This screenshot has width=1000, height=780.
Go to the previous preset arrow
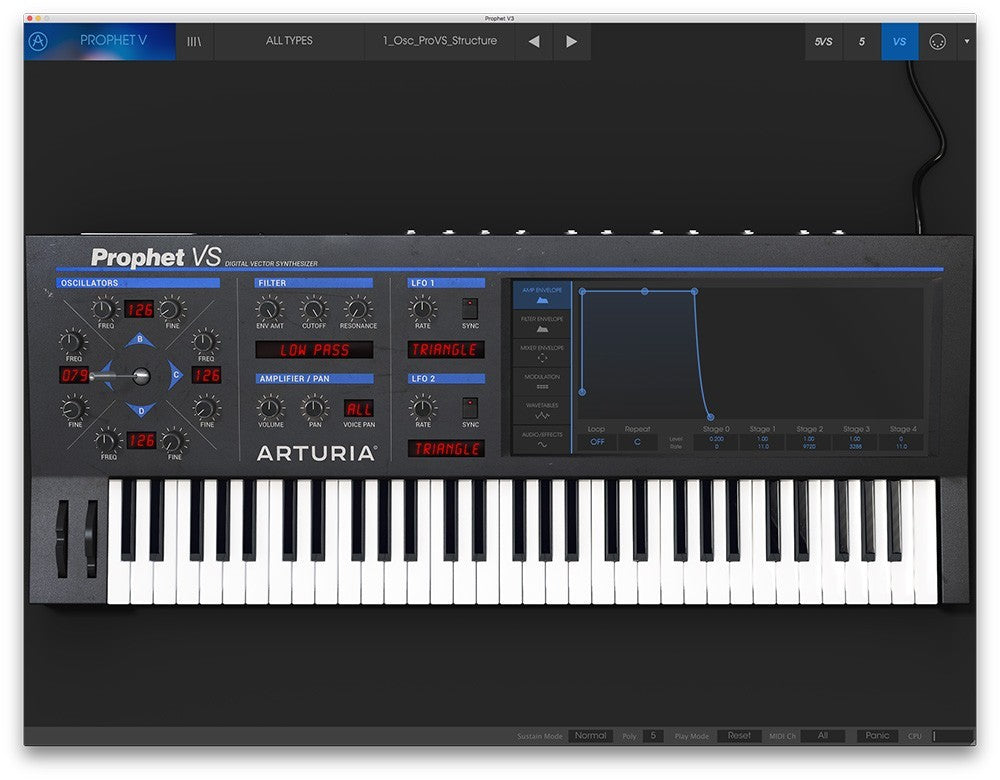tap(534, 41)
